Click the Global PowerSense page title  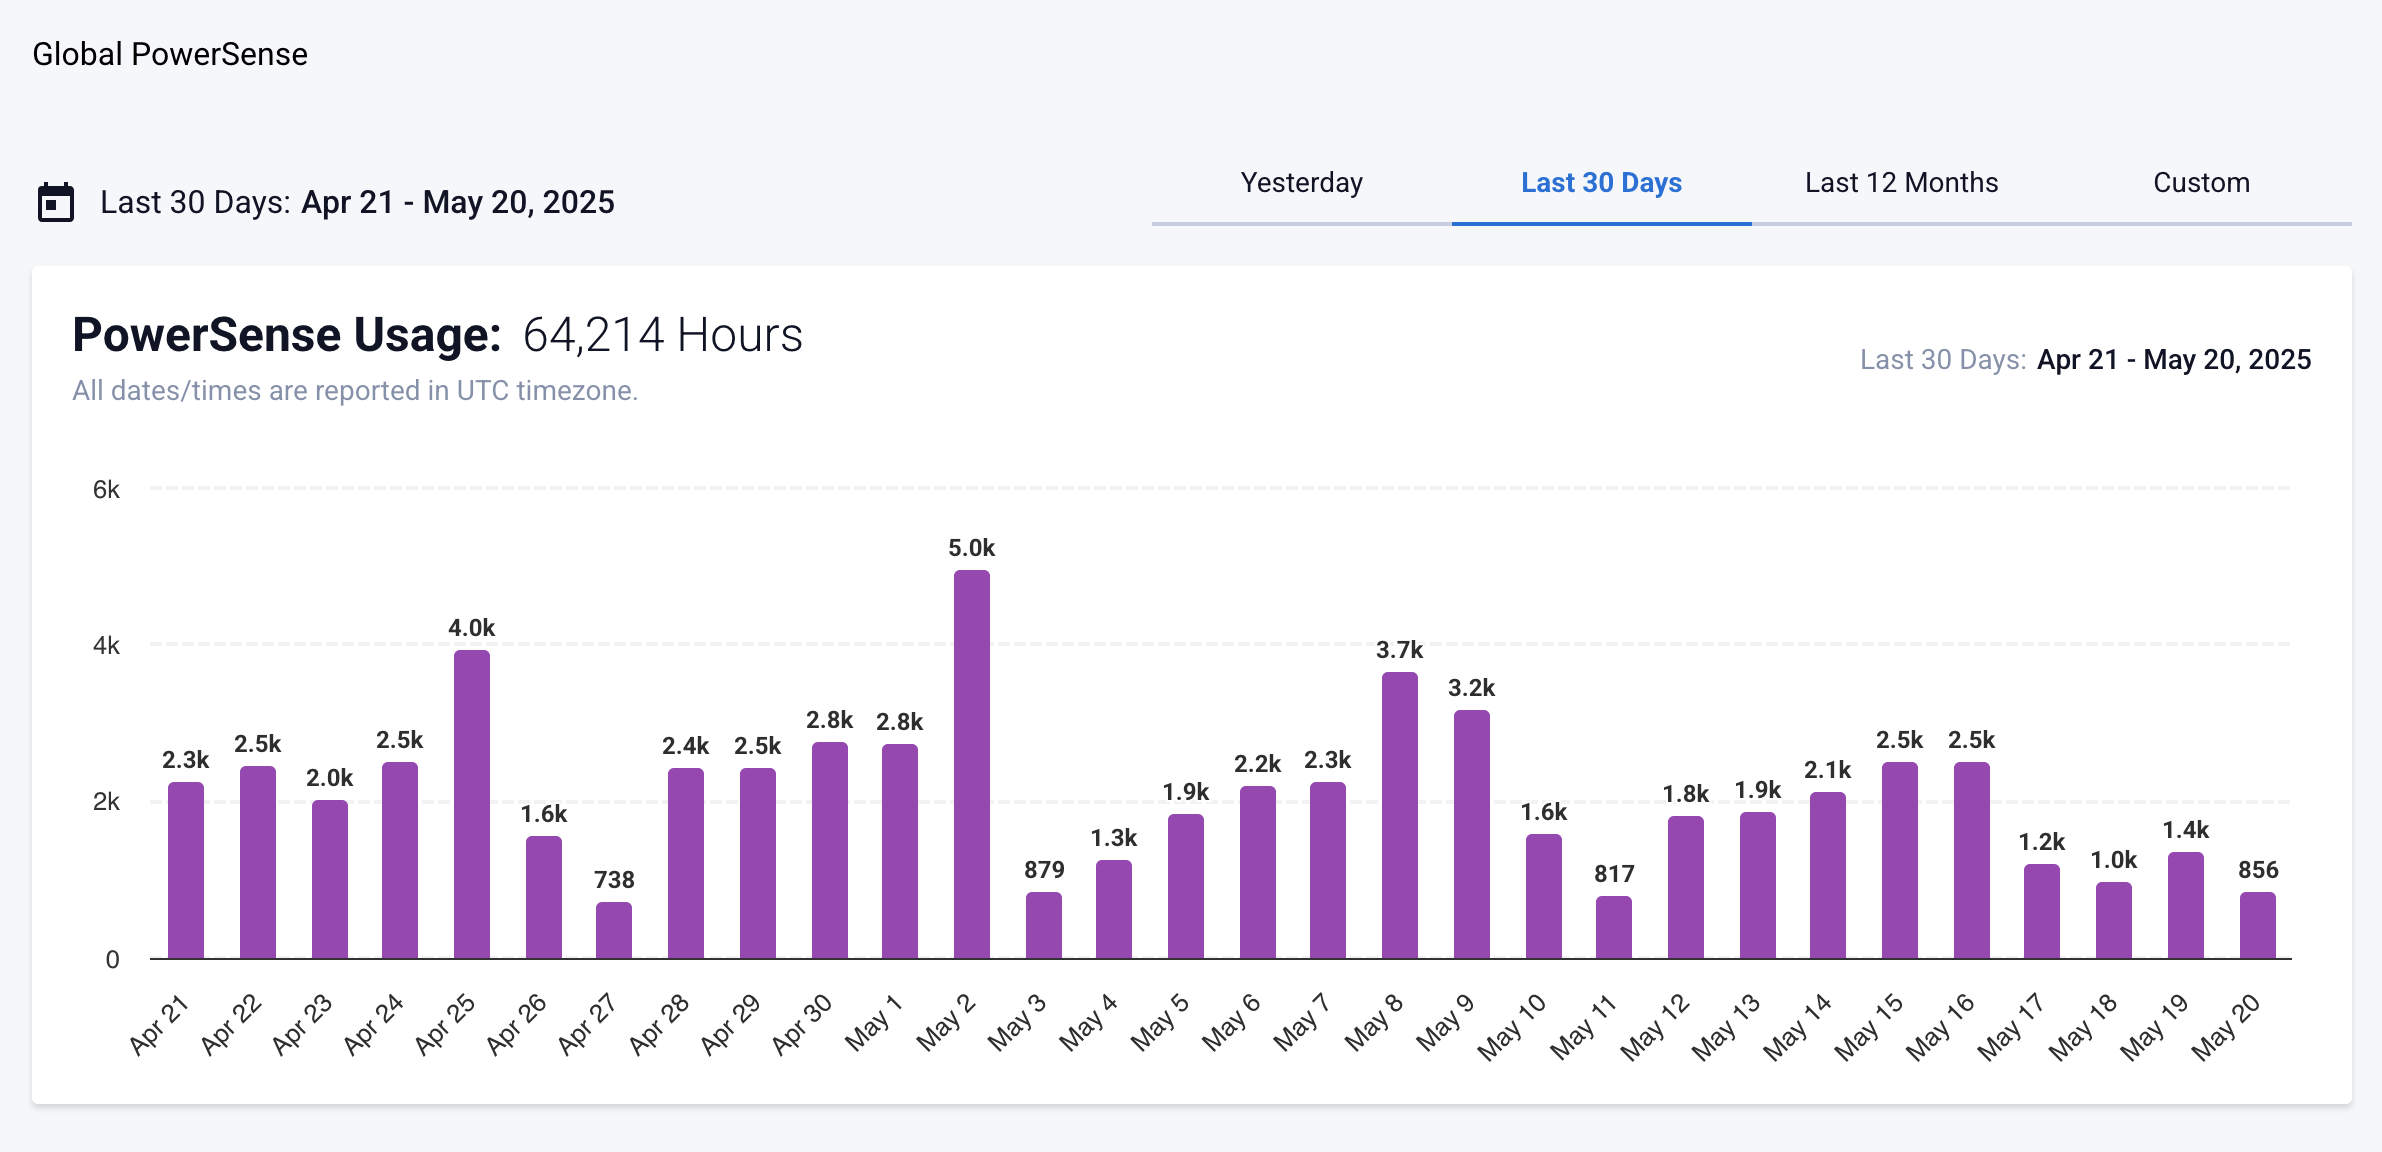pos(170,54)
